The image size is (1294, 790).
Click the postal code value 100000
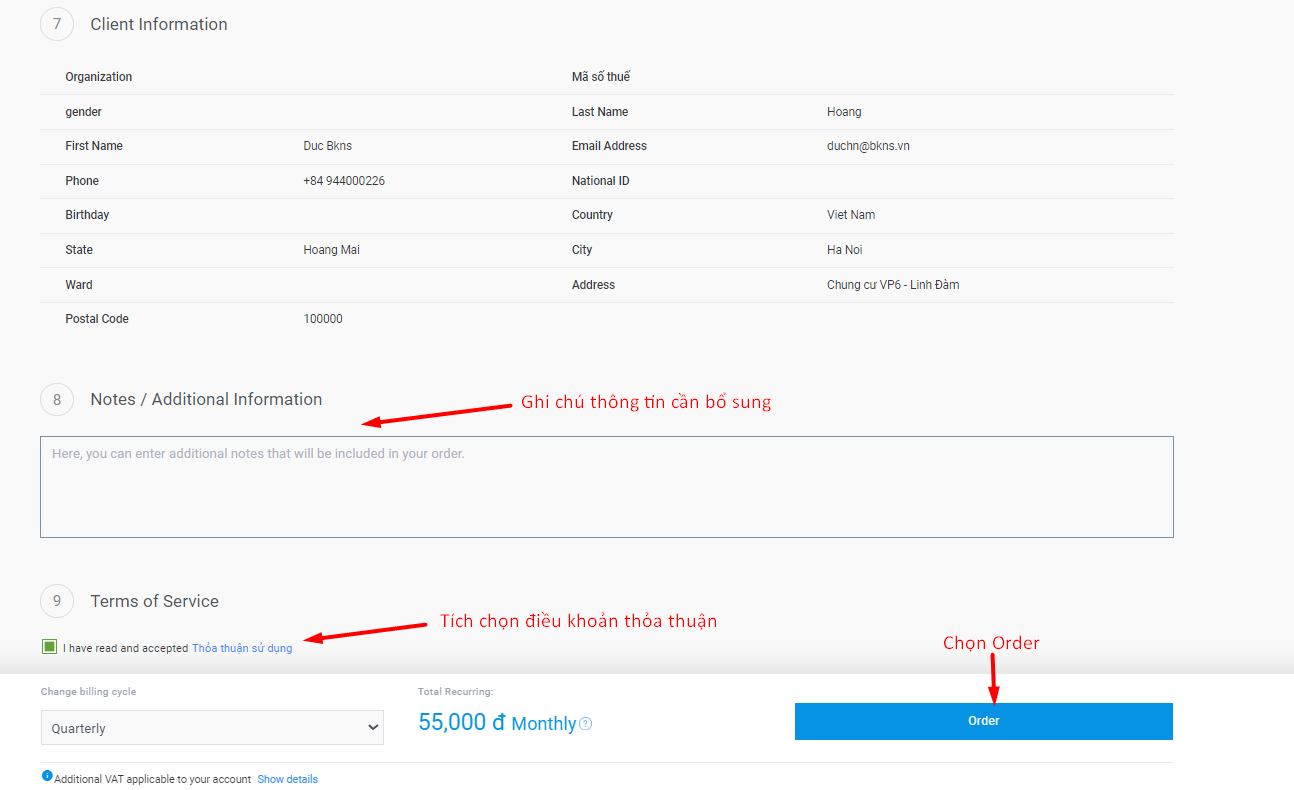coord(323,319)
